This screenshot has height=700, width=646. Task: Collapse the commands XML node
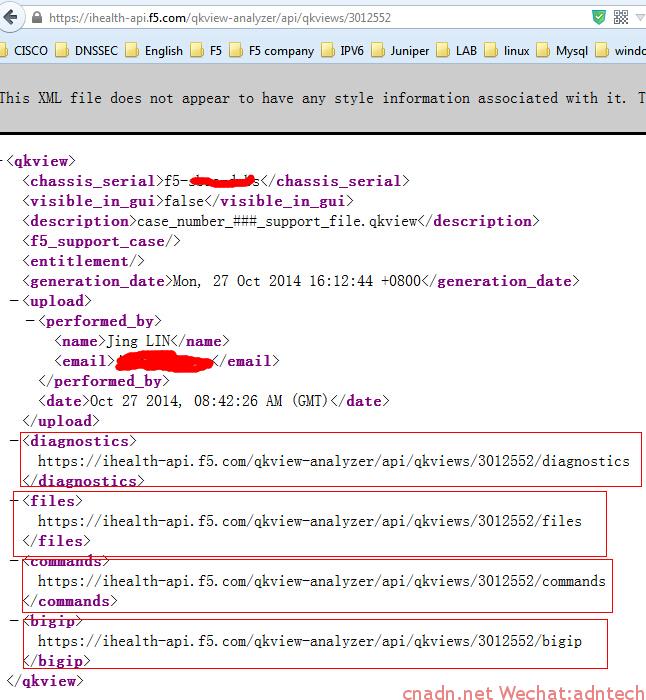coord(14,561)
